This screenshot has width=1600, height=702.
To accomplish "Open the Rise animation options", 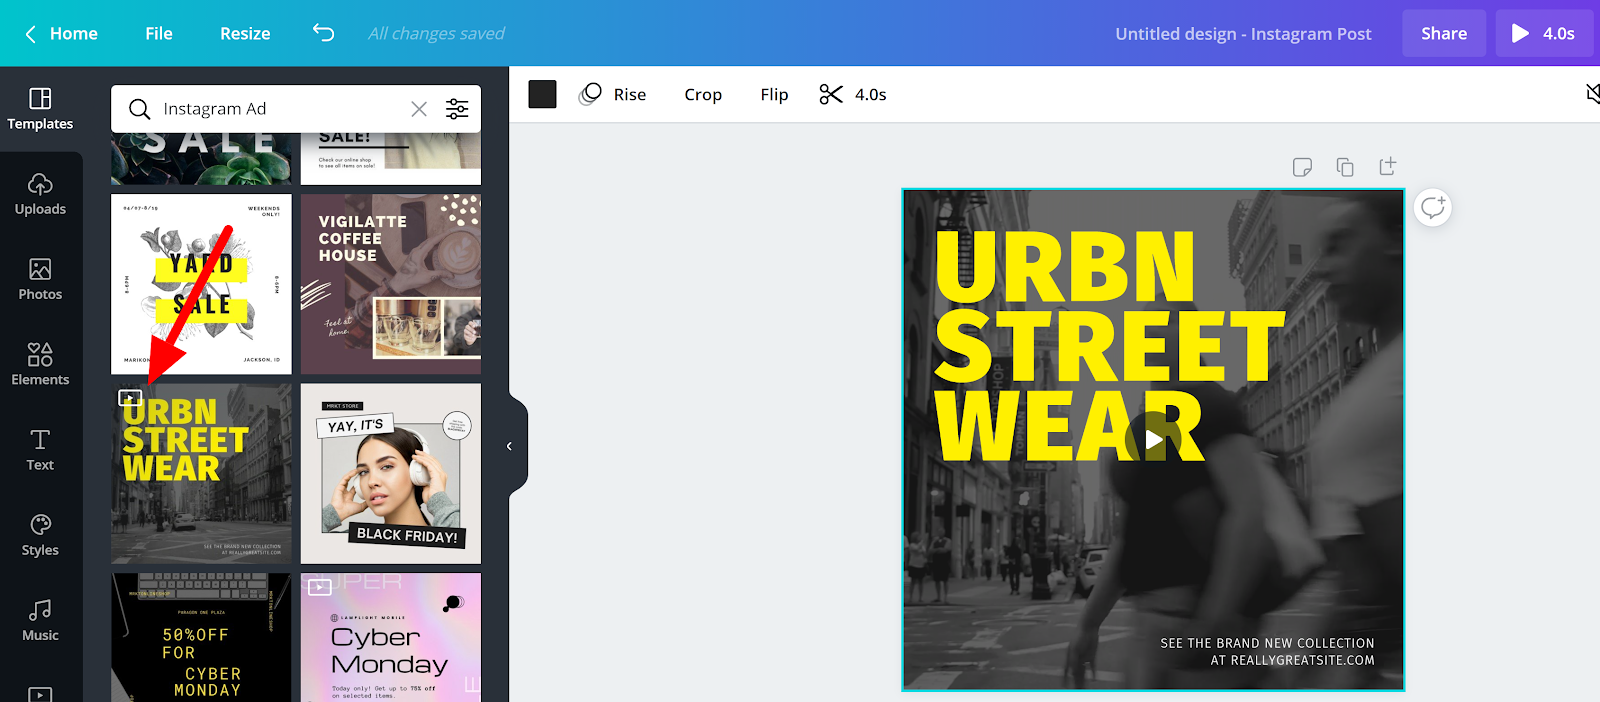I will coord(613,94).
